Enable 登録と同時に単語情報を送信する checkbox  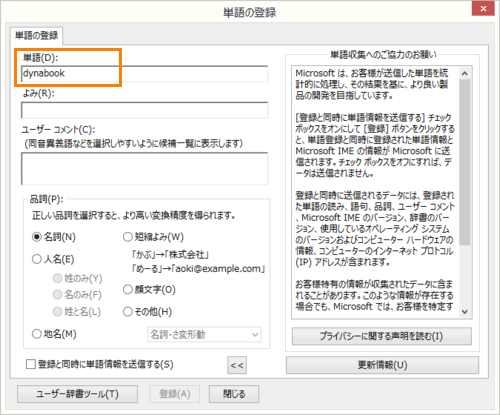click(31, 364)
